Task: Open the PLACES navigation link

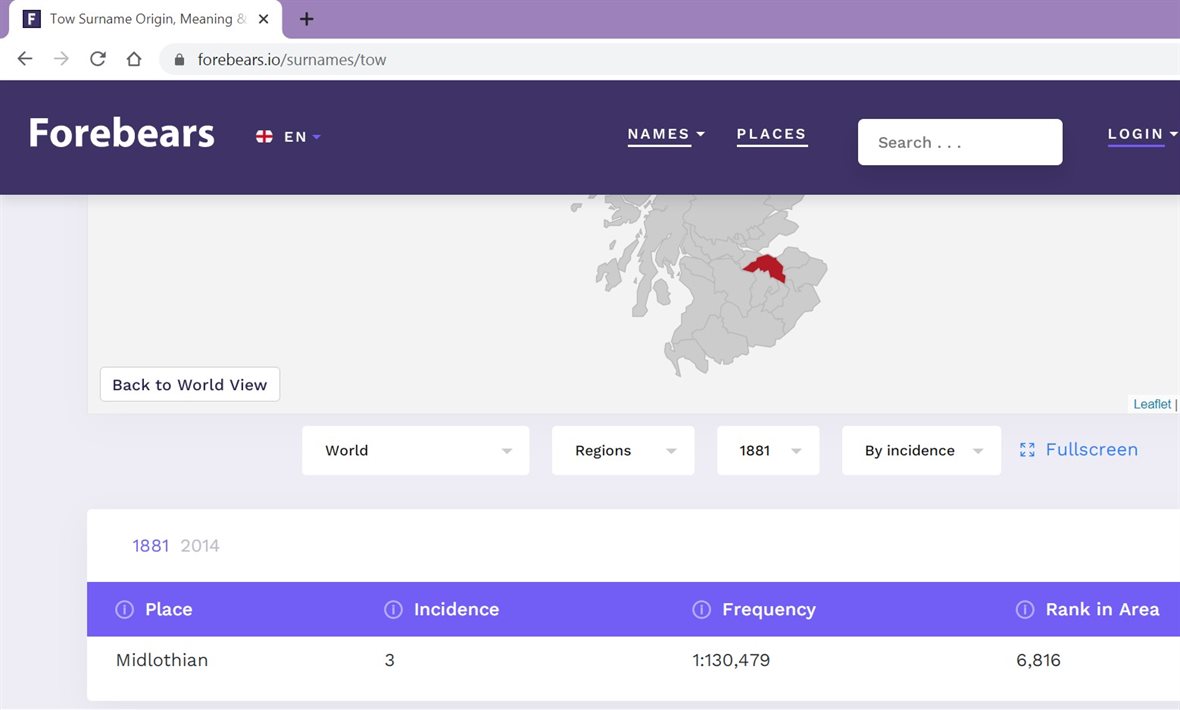Action: 771,134
